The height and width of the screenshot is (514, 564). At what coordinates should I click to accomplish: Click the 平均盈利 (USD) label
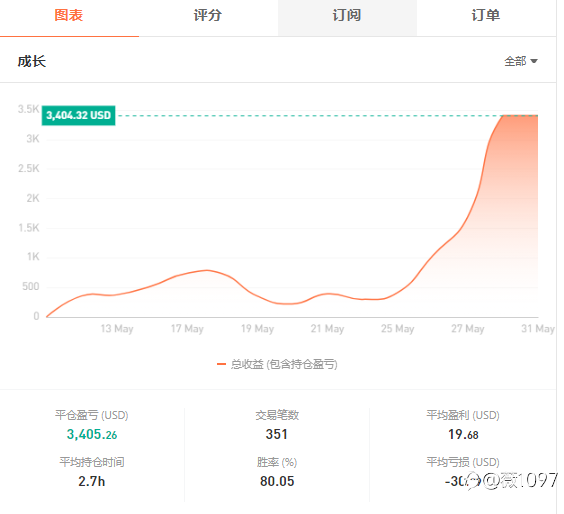point(463,415)
